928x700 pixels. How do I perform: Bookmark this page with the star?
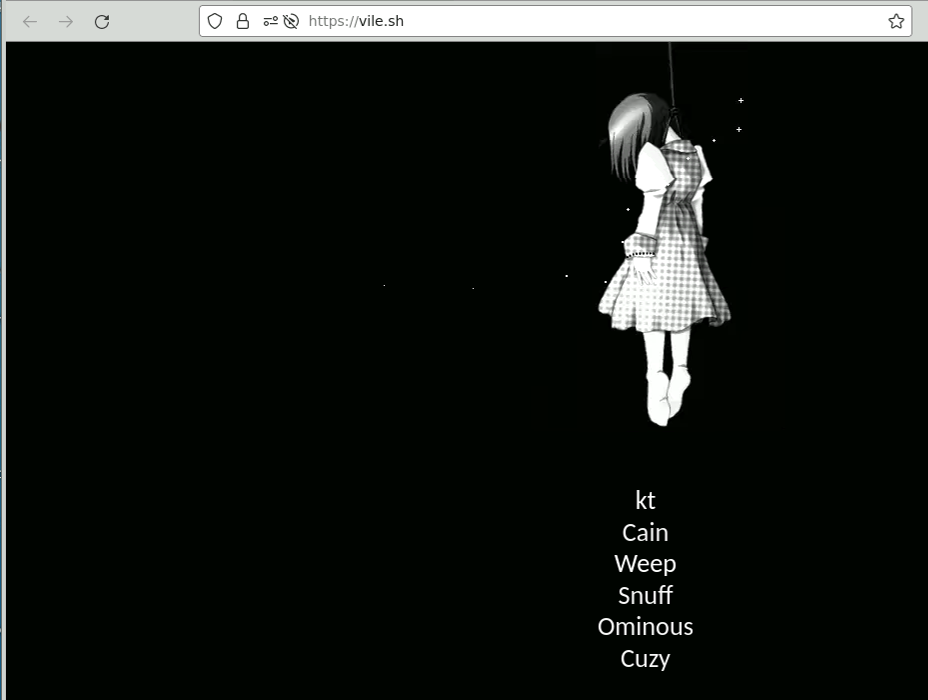point(896,21)
